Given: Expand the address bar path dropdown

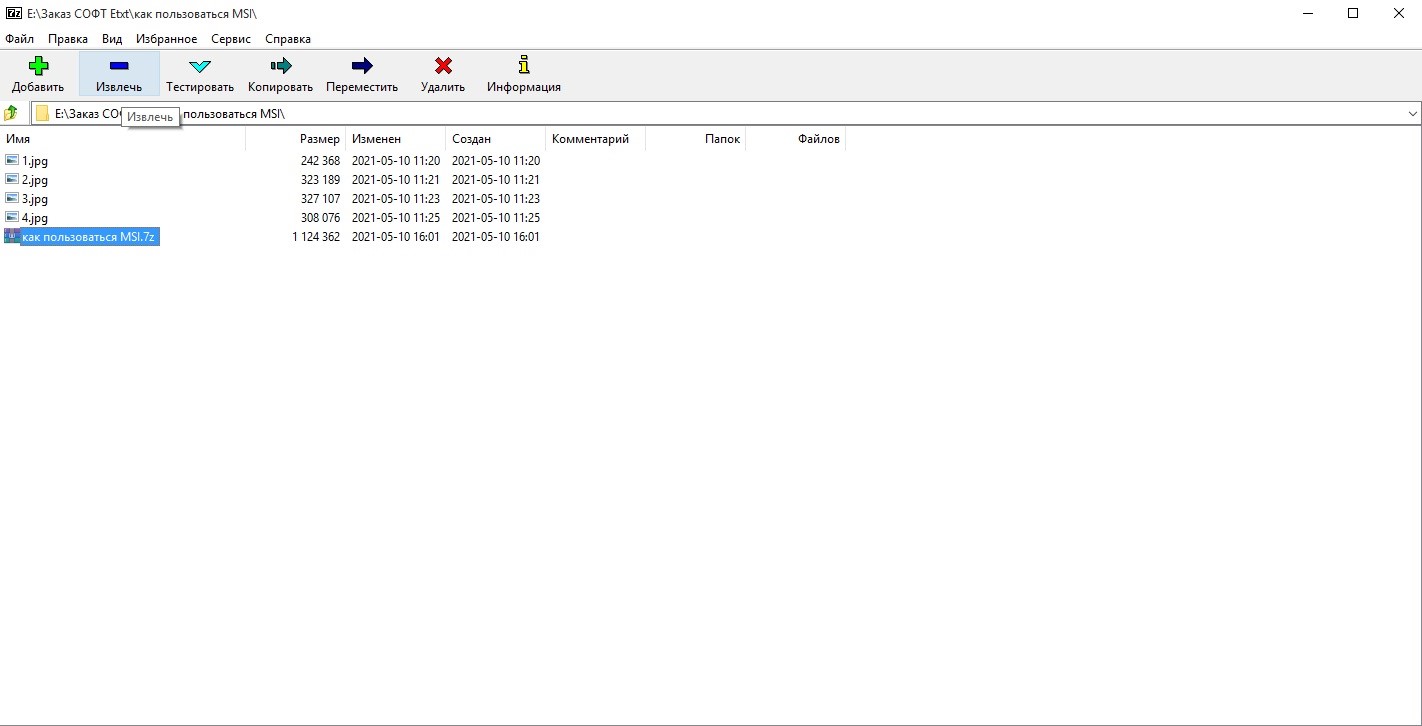Looking at the screenshot, I should pyautogui.click(x=1412, y=114).
